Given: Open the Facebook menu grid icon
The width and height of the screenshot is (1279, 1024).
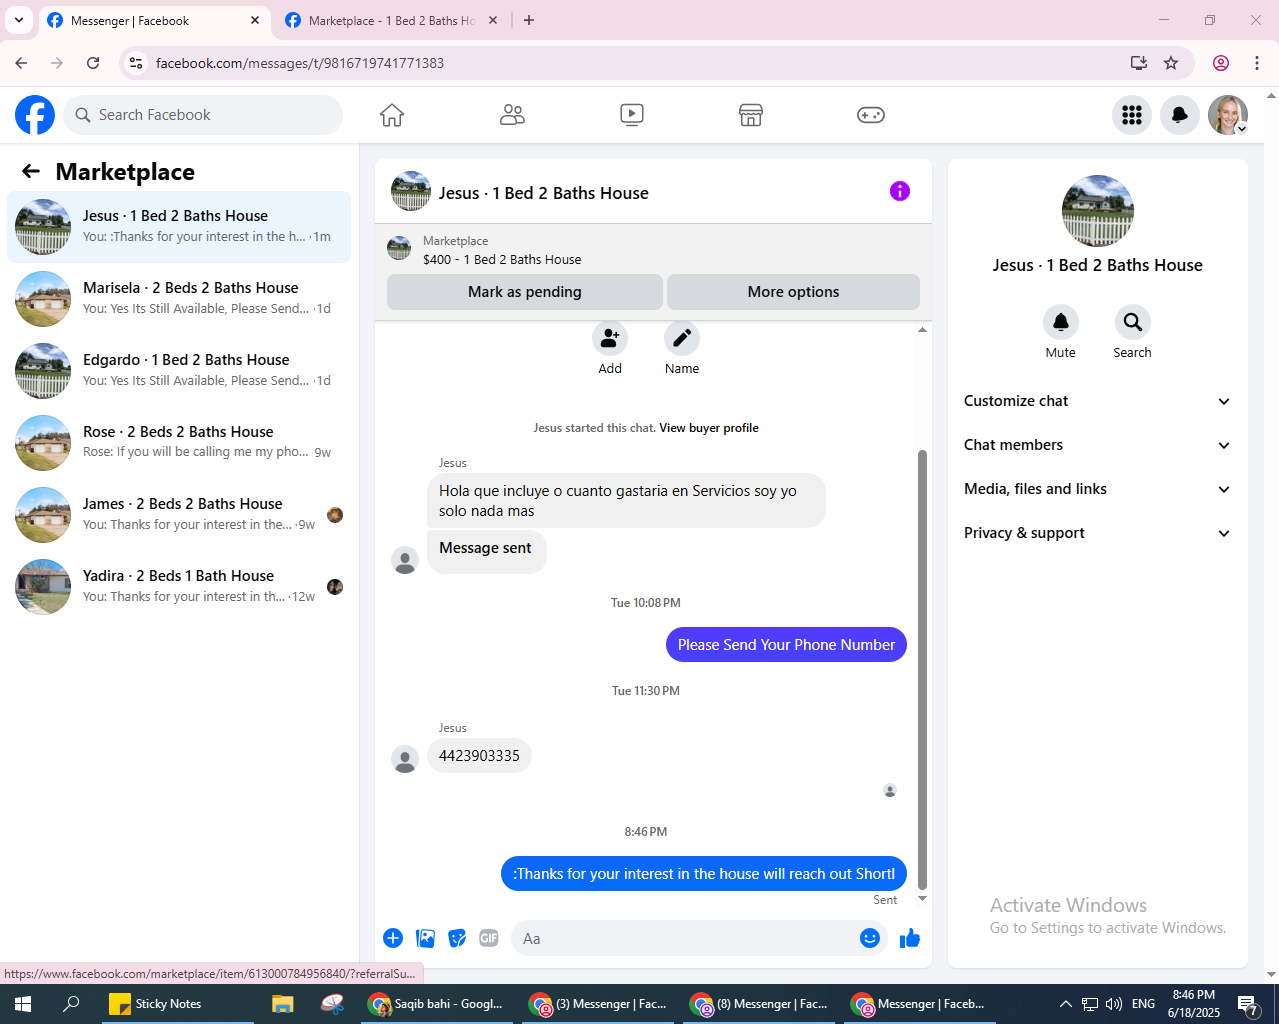Looking at the screenshot, I should (1132, 115).
